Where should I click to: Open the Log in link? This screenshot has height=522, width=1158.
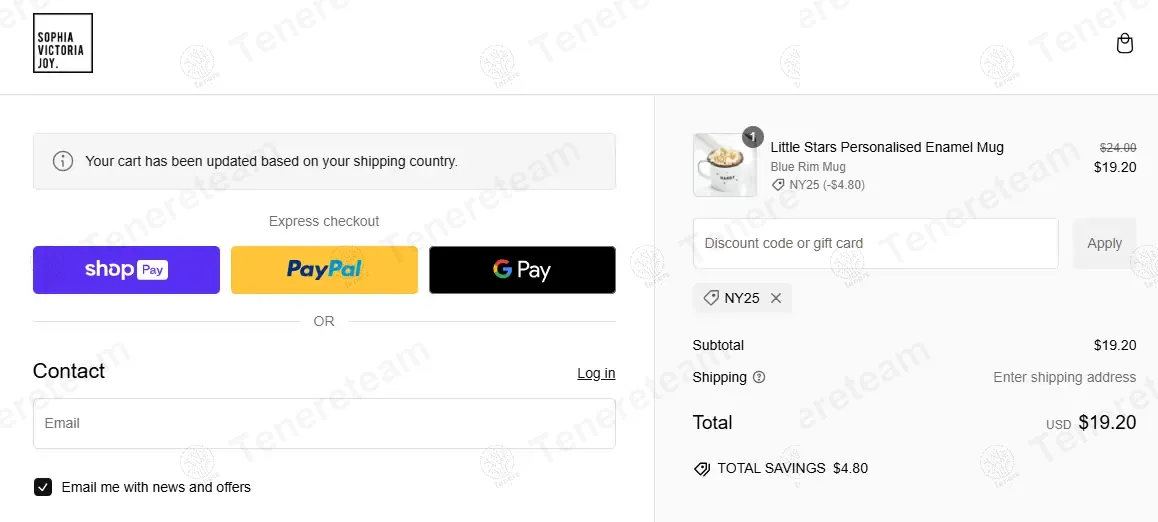pos(596,373)
